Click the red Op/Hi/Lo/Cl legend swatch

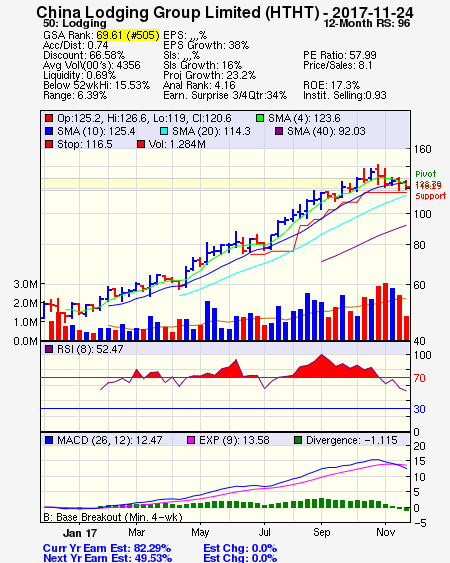click(x=49, y=118)
